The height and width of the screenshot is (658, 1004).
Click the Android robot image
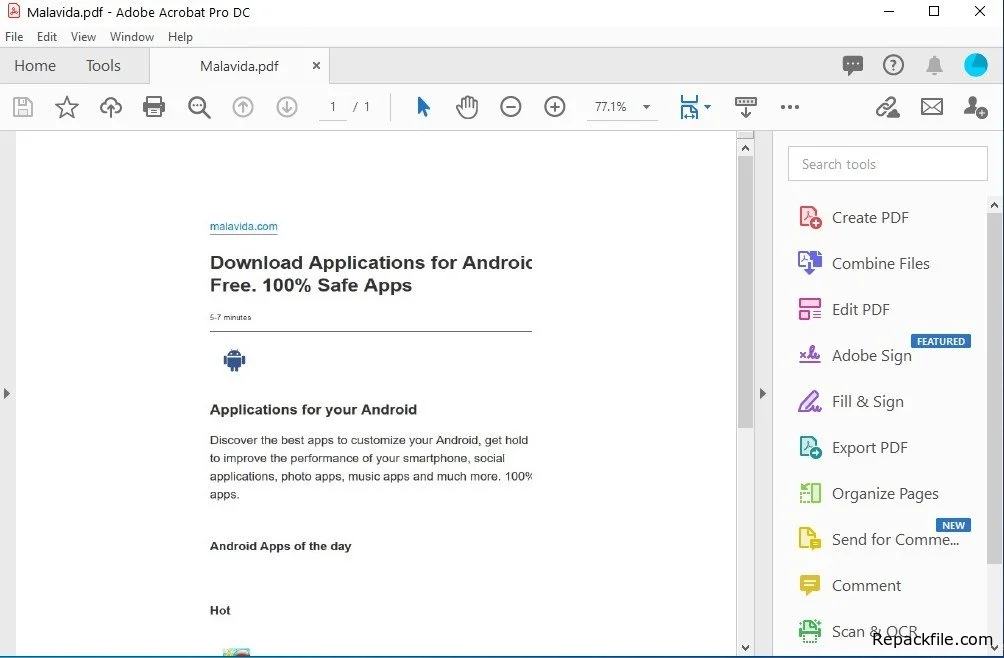234,360
